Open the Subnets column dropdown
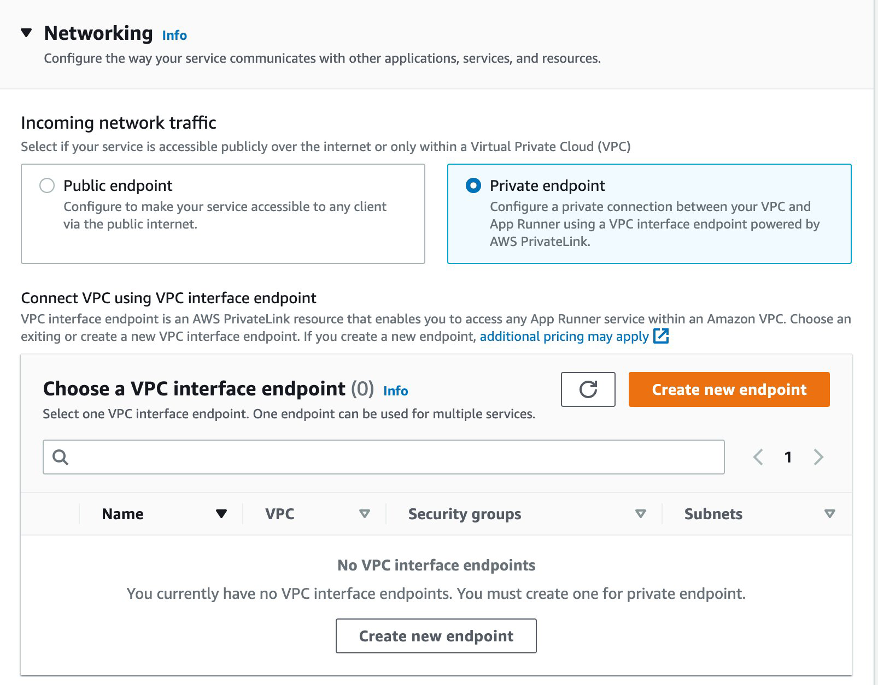Image resolution: width=879 pixels, height=685 pixels. point(830,513)
